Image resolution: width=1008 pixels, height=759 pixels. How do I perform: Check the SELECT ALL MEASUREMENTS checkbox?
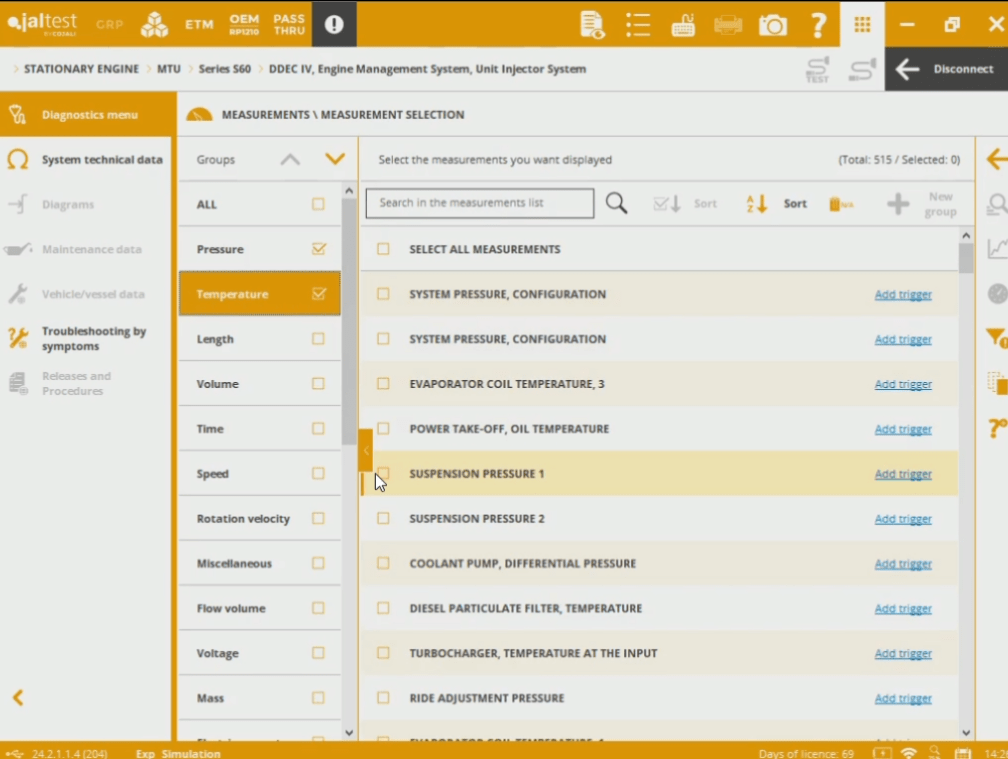(383, 249)
